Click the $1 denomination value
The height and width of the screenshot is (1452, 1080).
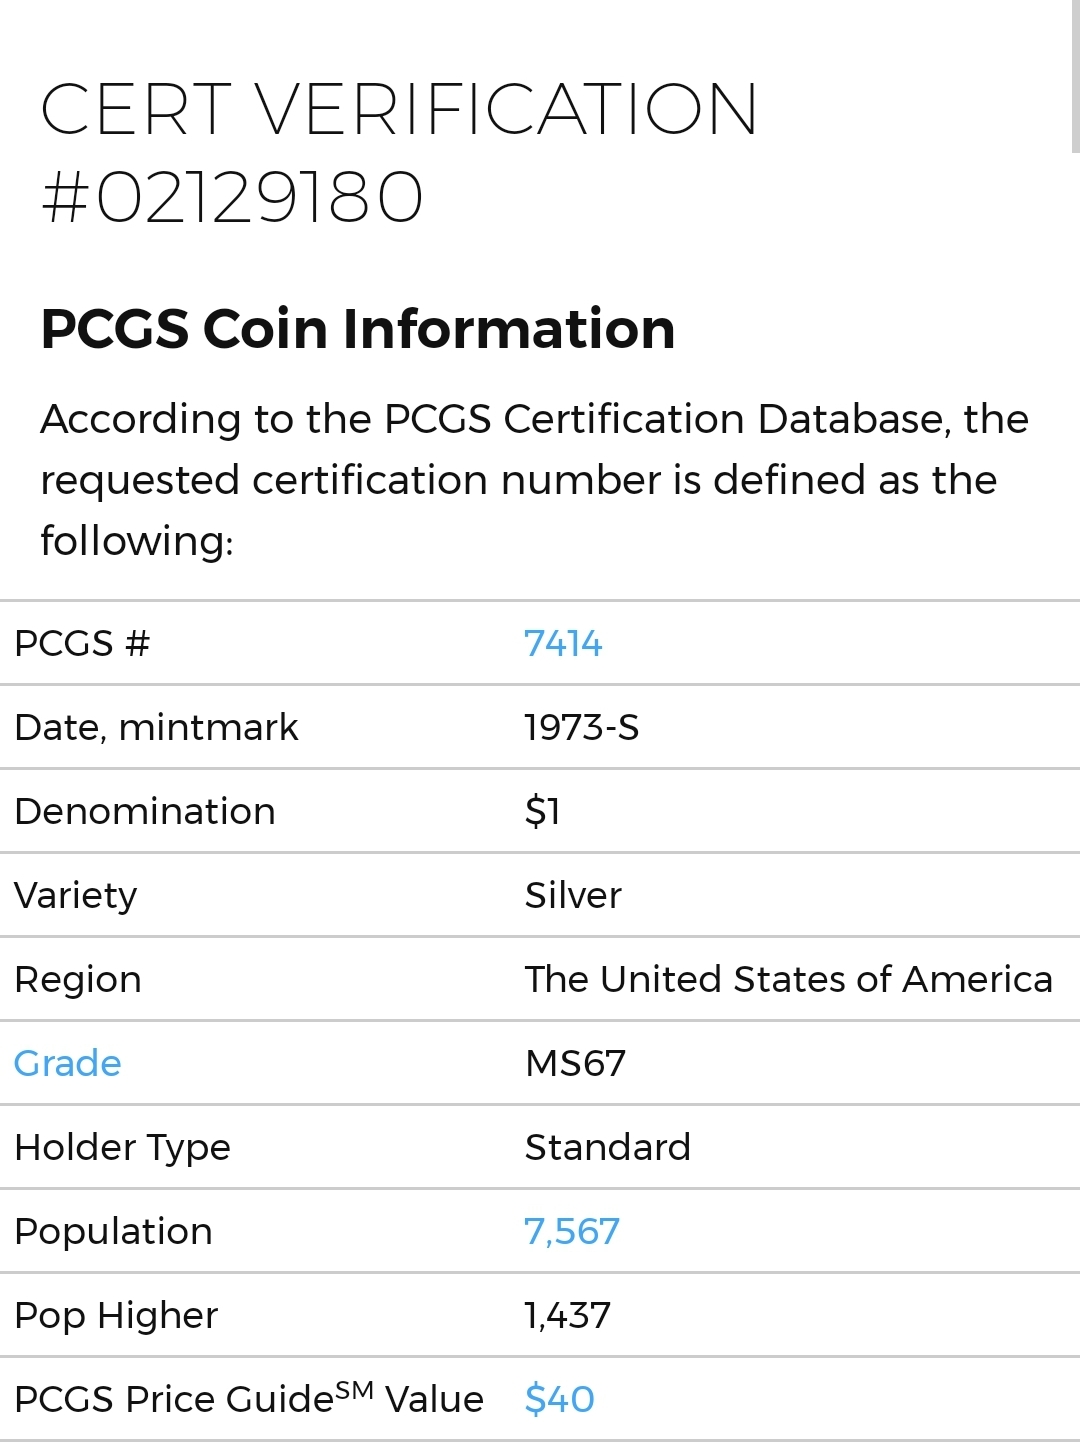[x=542, y=811]
